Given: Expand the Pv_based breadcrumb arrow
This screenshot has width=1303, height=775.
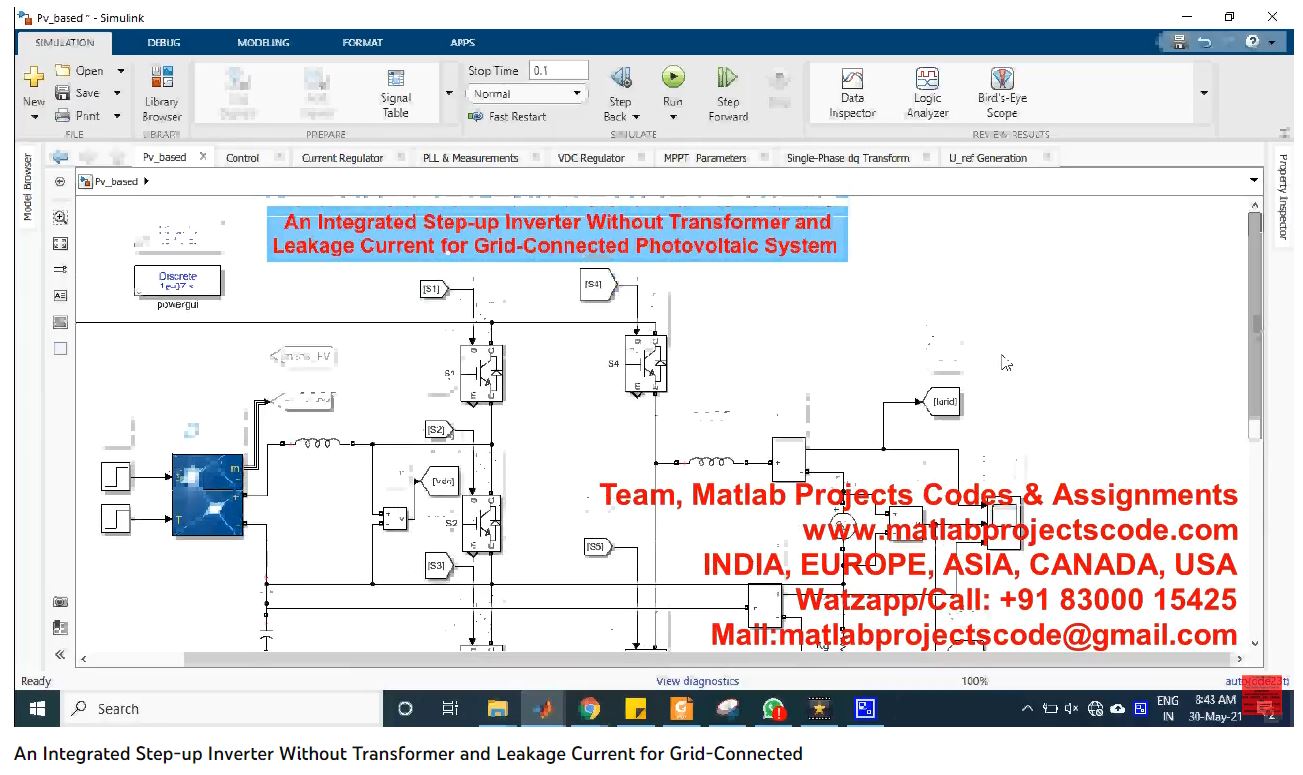Looking at the screenshot, I should [x=147, y=182].
